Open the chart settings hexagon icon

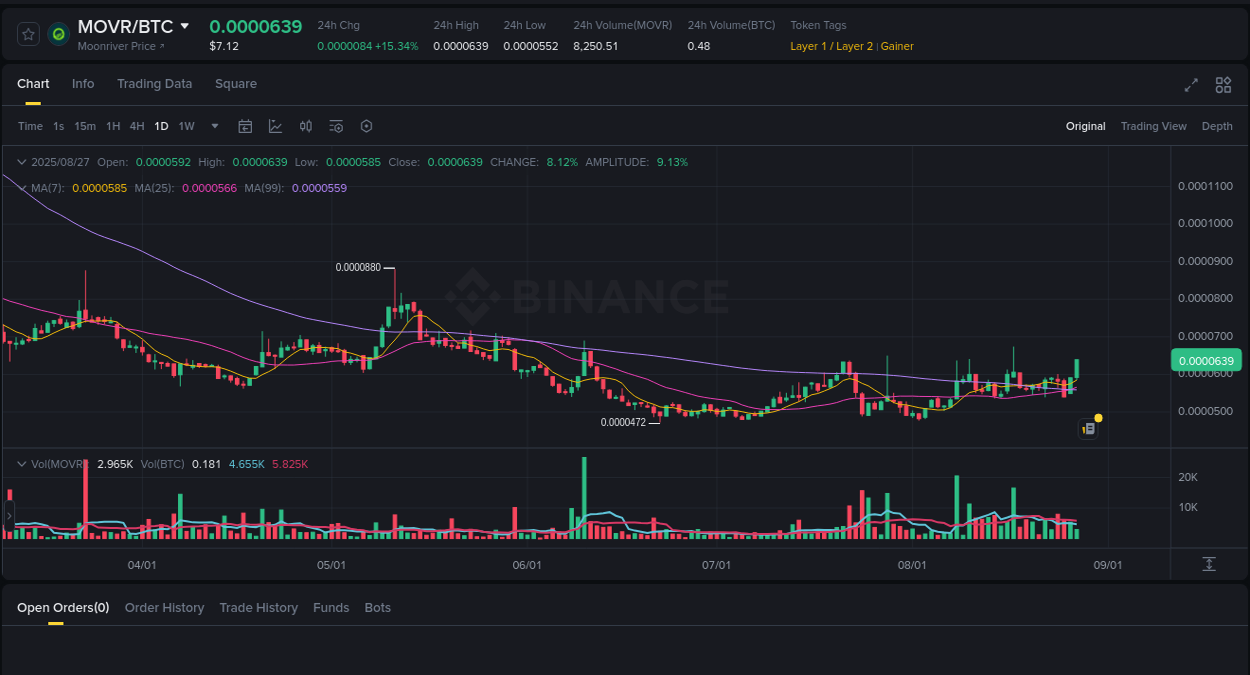366,126
